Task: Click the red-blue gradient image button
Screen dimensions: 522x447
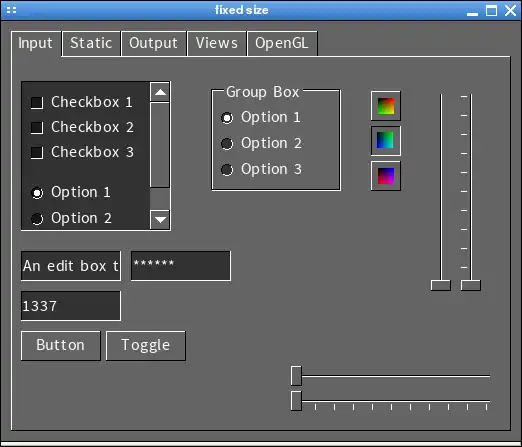Action: click(x=386, y=176)
